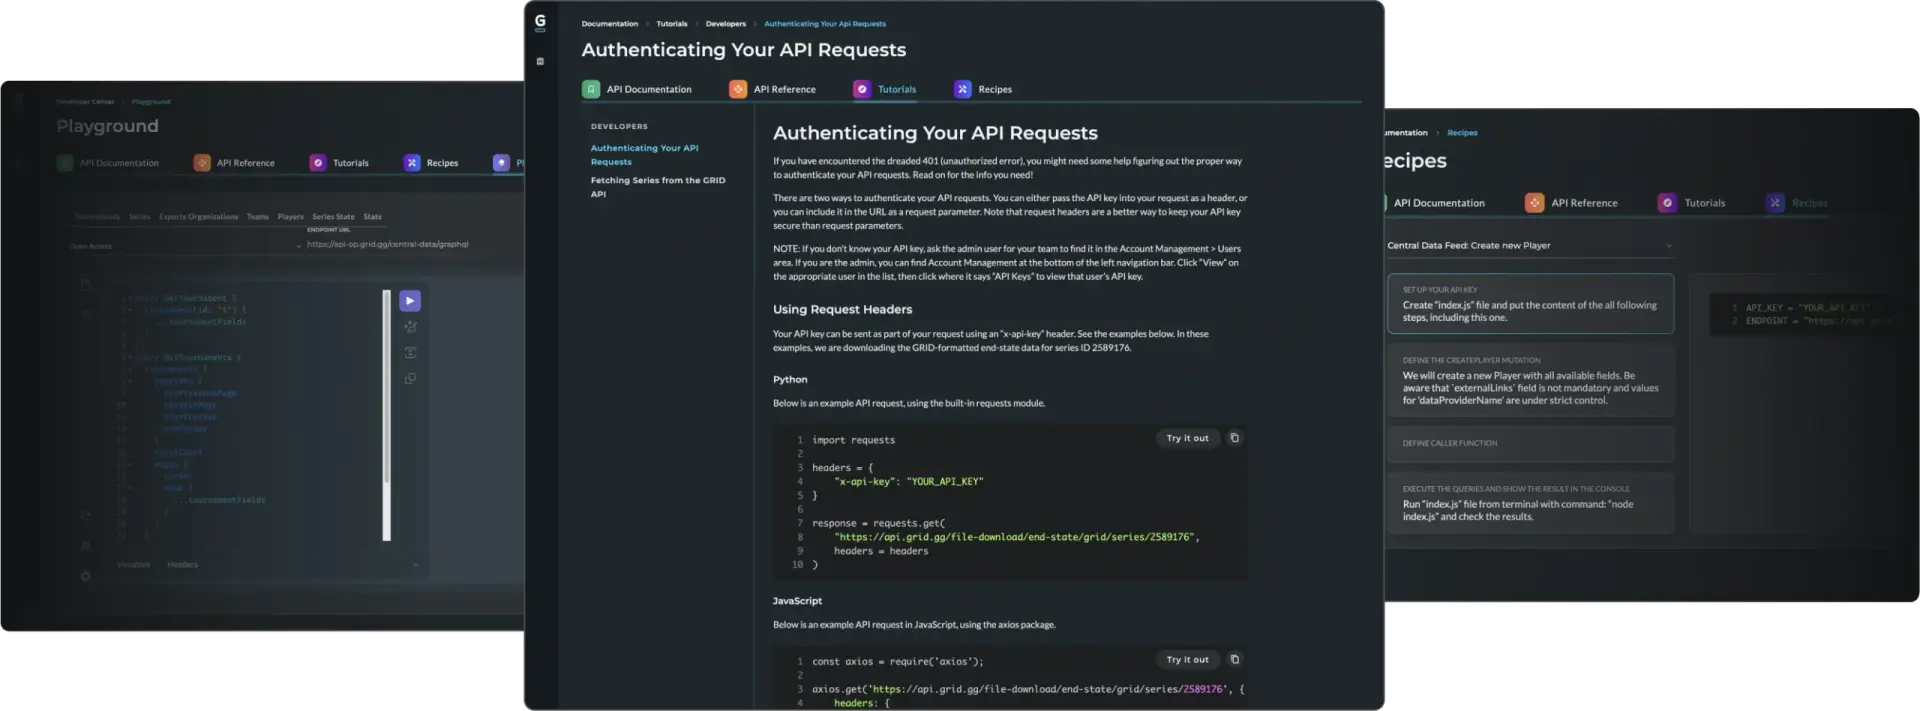Click the GRID logo in the center sidebar

pyautogui.click(x=540, y=22)
